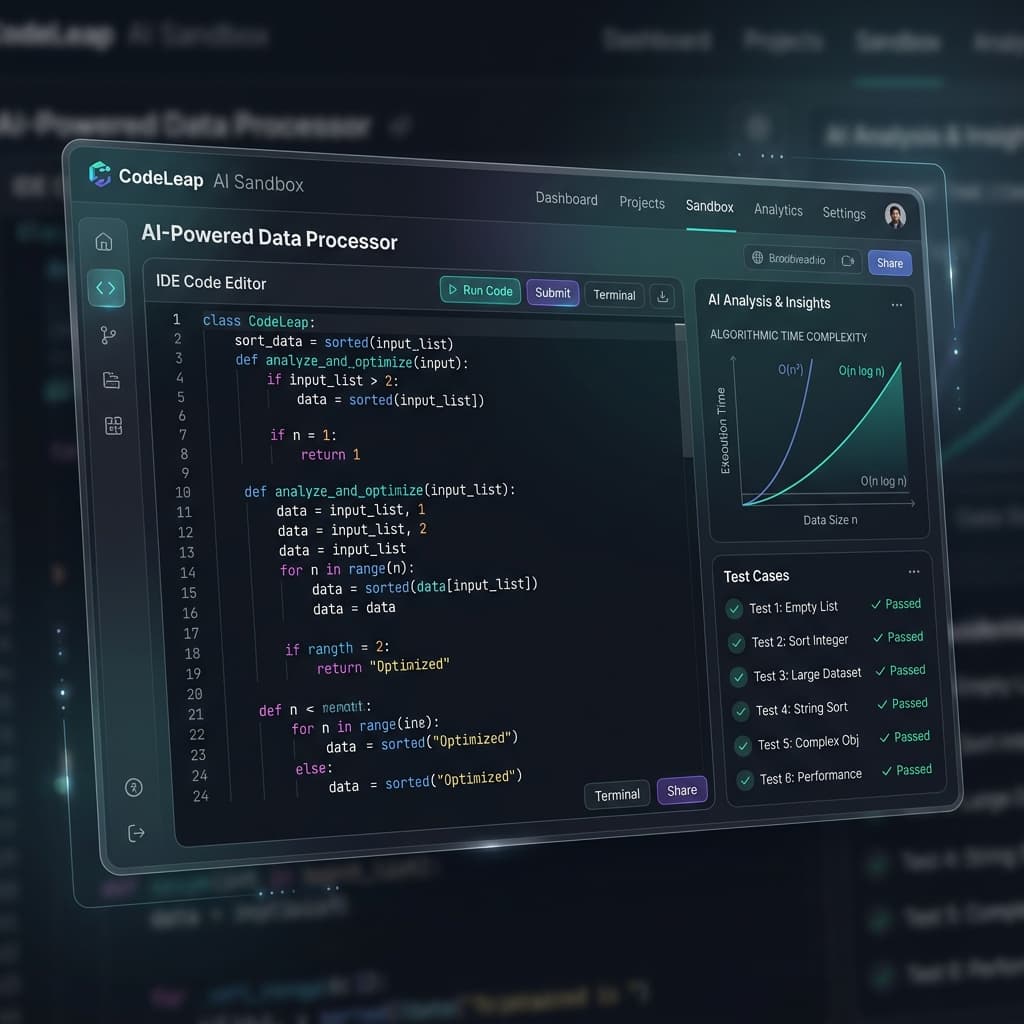Click the download icon in the editor toolbar
Screen dimensions: 1024x1024
tap(662, 296)
